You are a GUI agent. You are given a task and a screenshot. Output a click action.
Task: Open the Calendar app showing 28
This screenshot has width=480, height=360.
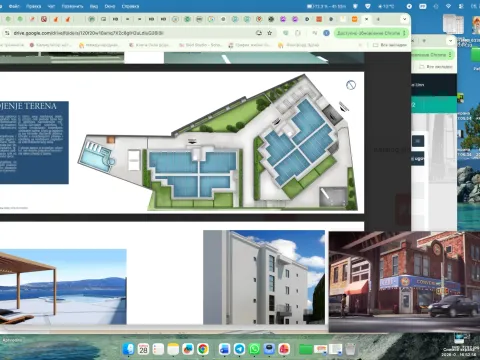[143, 349]
